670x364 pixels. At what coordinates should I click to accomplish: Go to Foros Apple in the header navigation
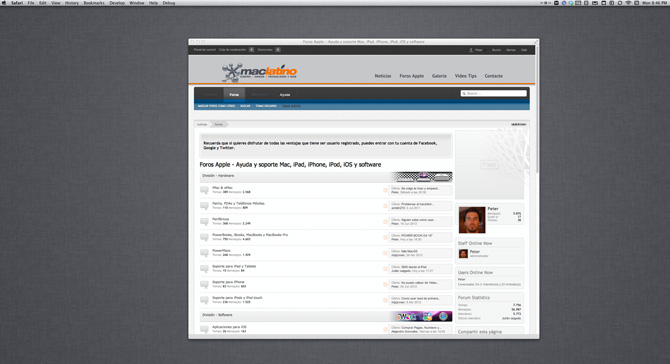pos(411,76)
